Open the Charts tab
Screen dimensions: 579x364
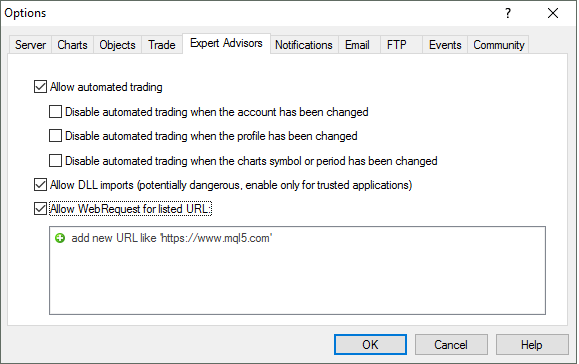(72, 45)
